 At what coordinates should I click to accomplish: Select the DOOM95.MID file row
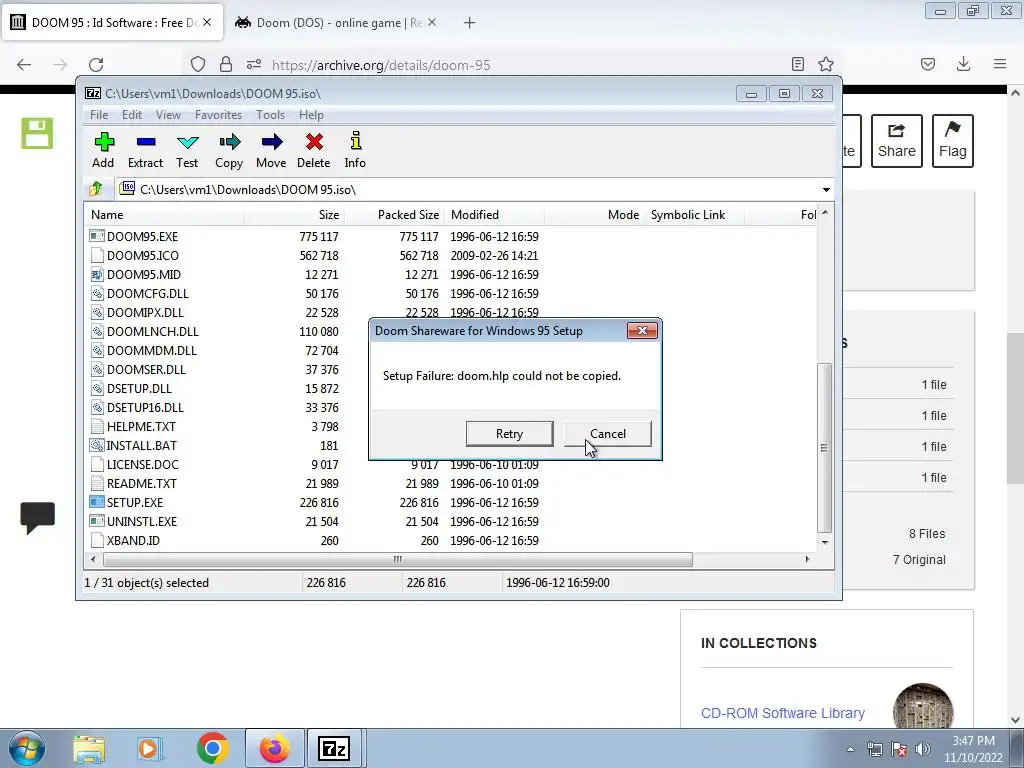[451, 274]
